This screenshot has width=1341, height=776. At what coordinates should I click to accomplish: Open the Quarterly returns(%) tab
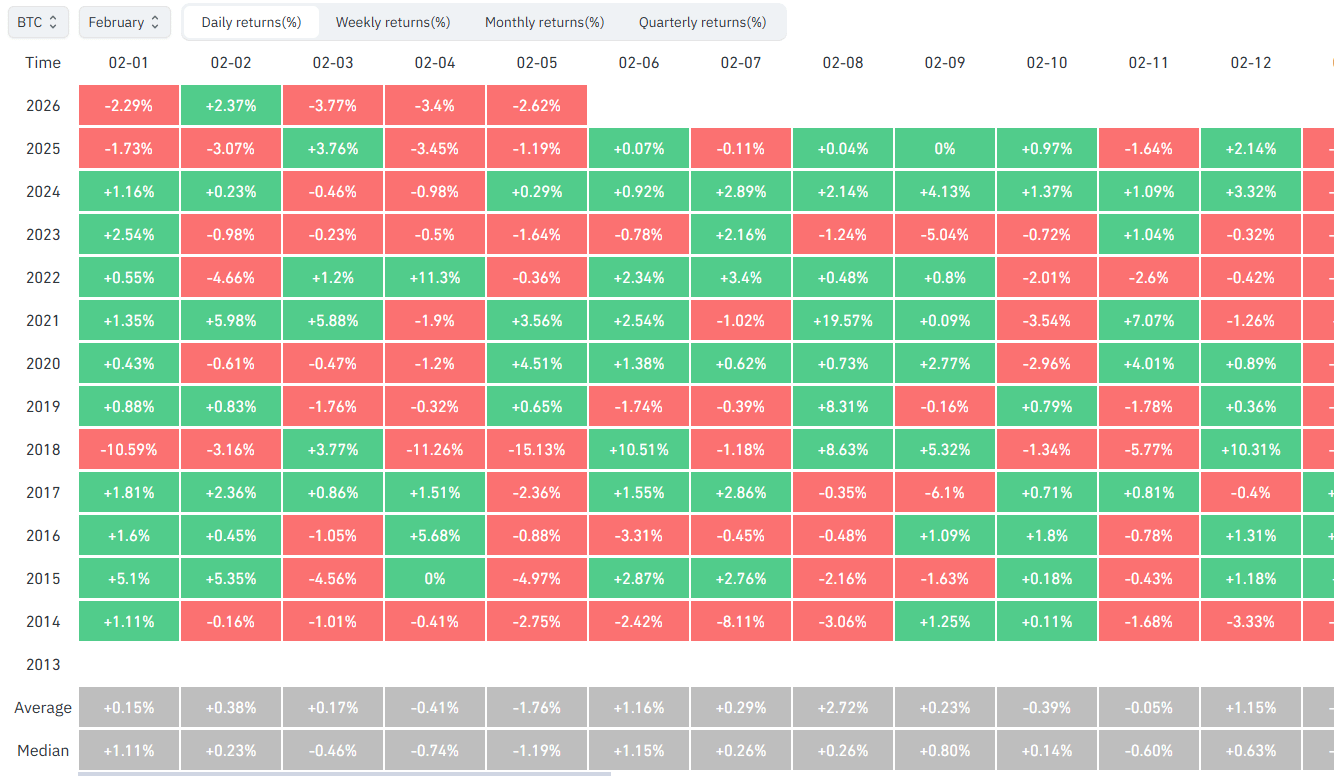(702, 22)
